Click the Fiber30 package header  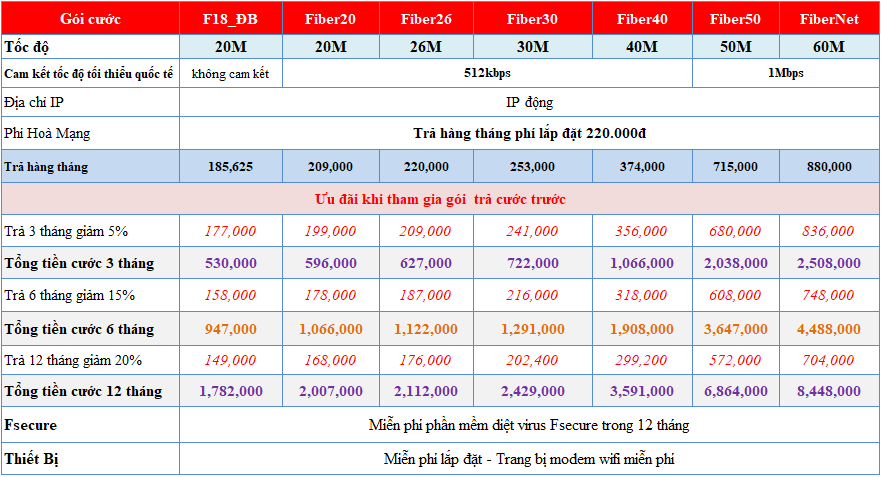pyautogui.click(x=532, y=19)
